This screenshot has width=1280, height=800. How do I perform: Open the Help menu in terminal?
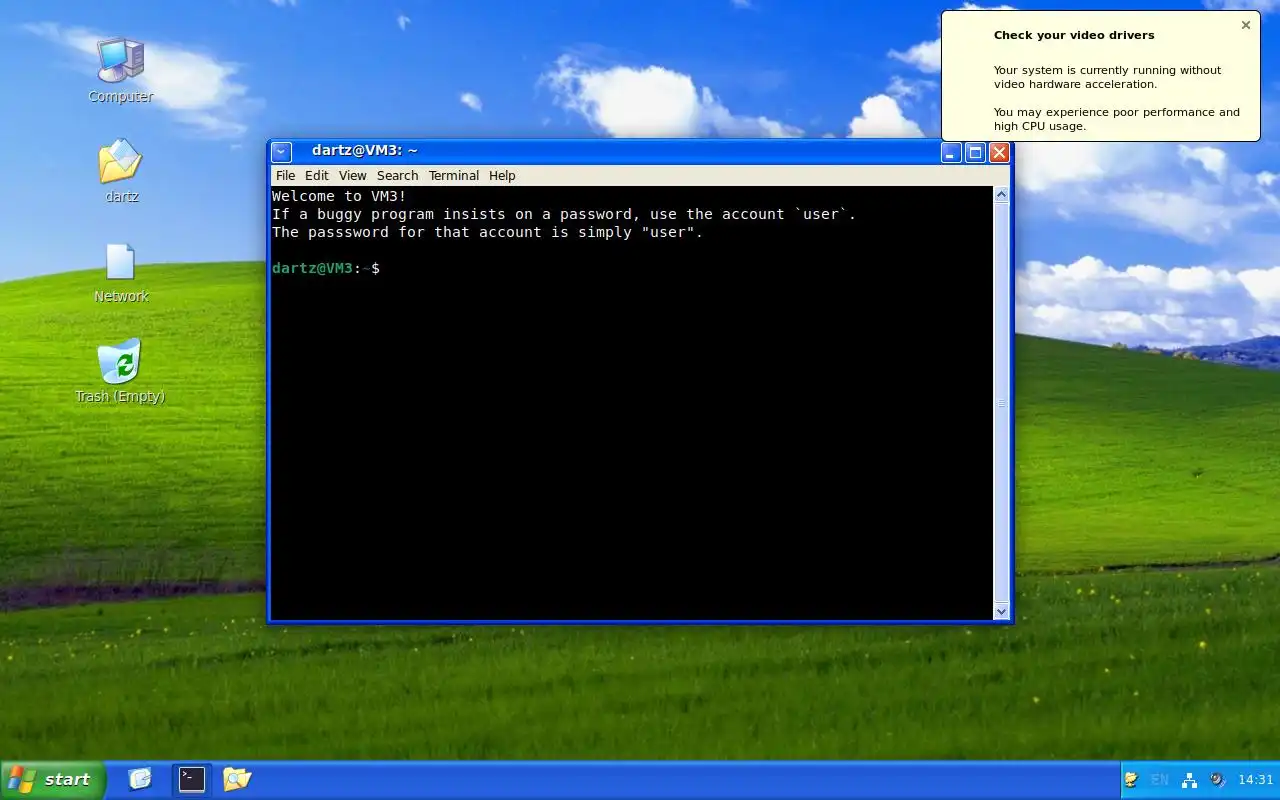coord(502,175)
